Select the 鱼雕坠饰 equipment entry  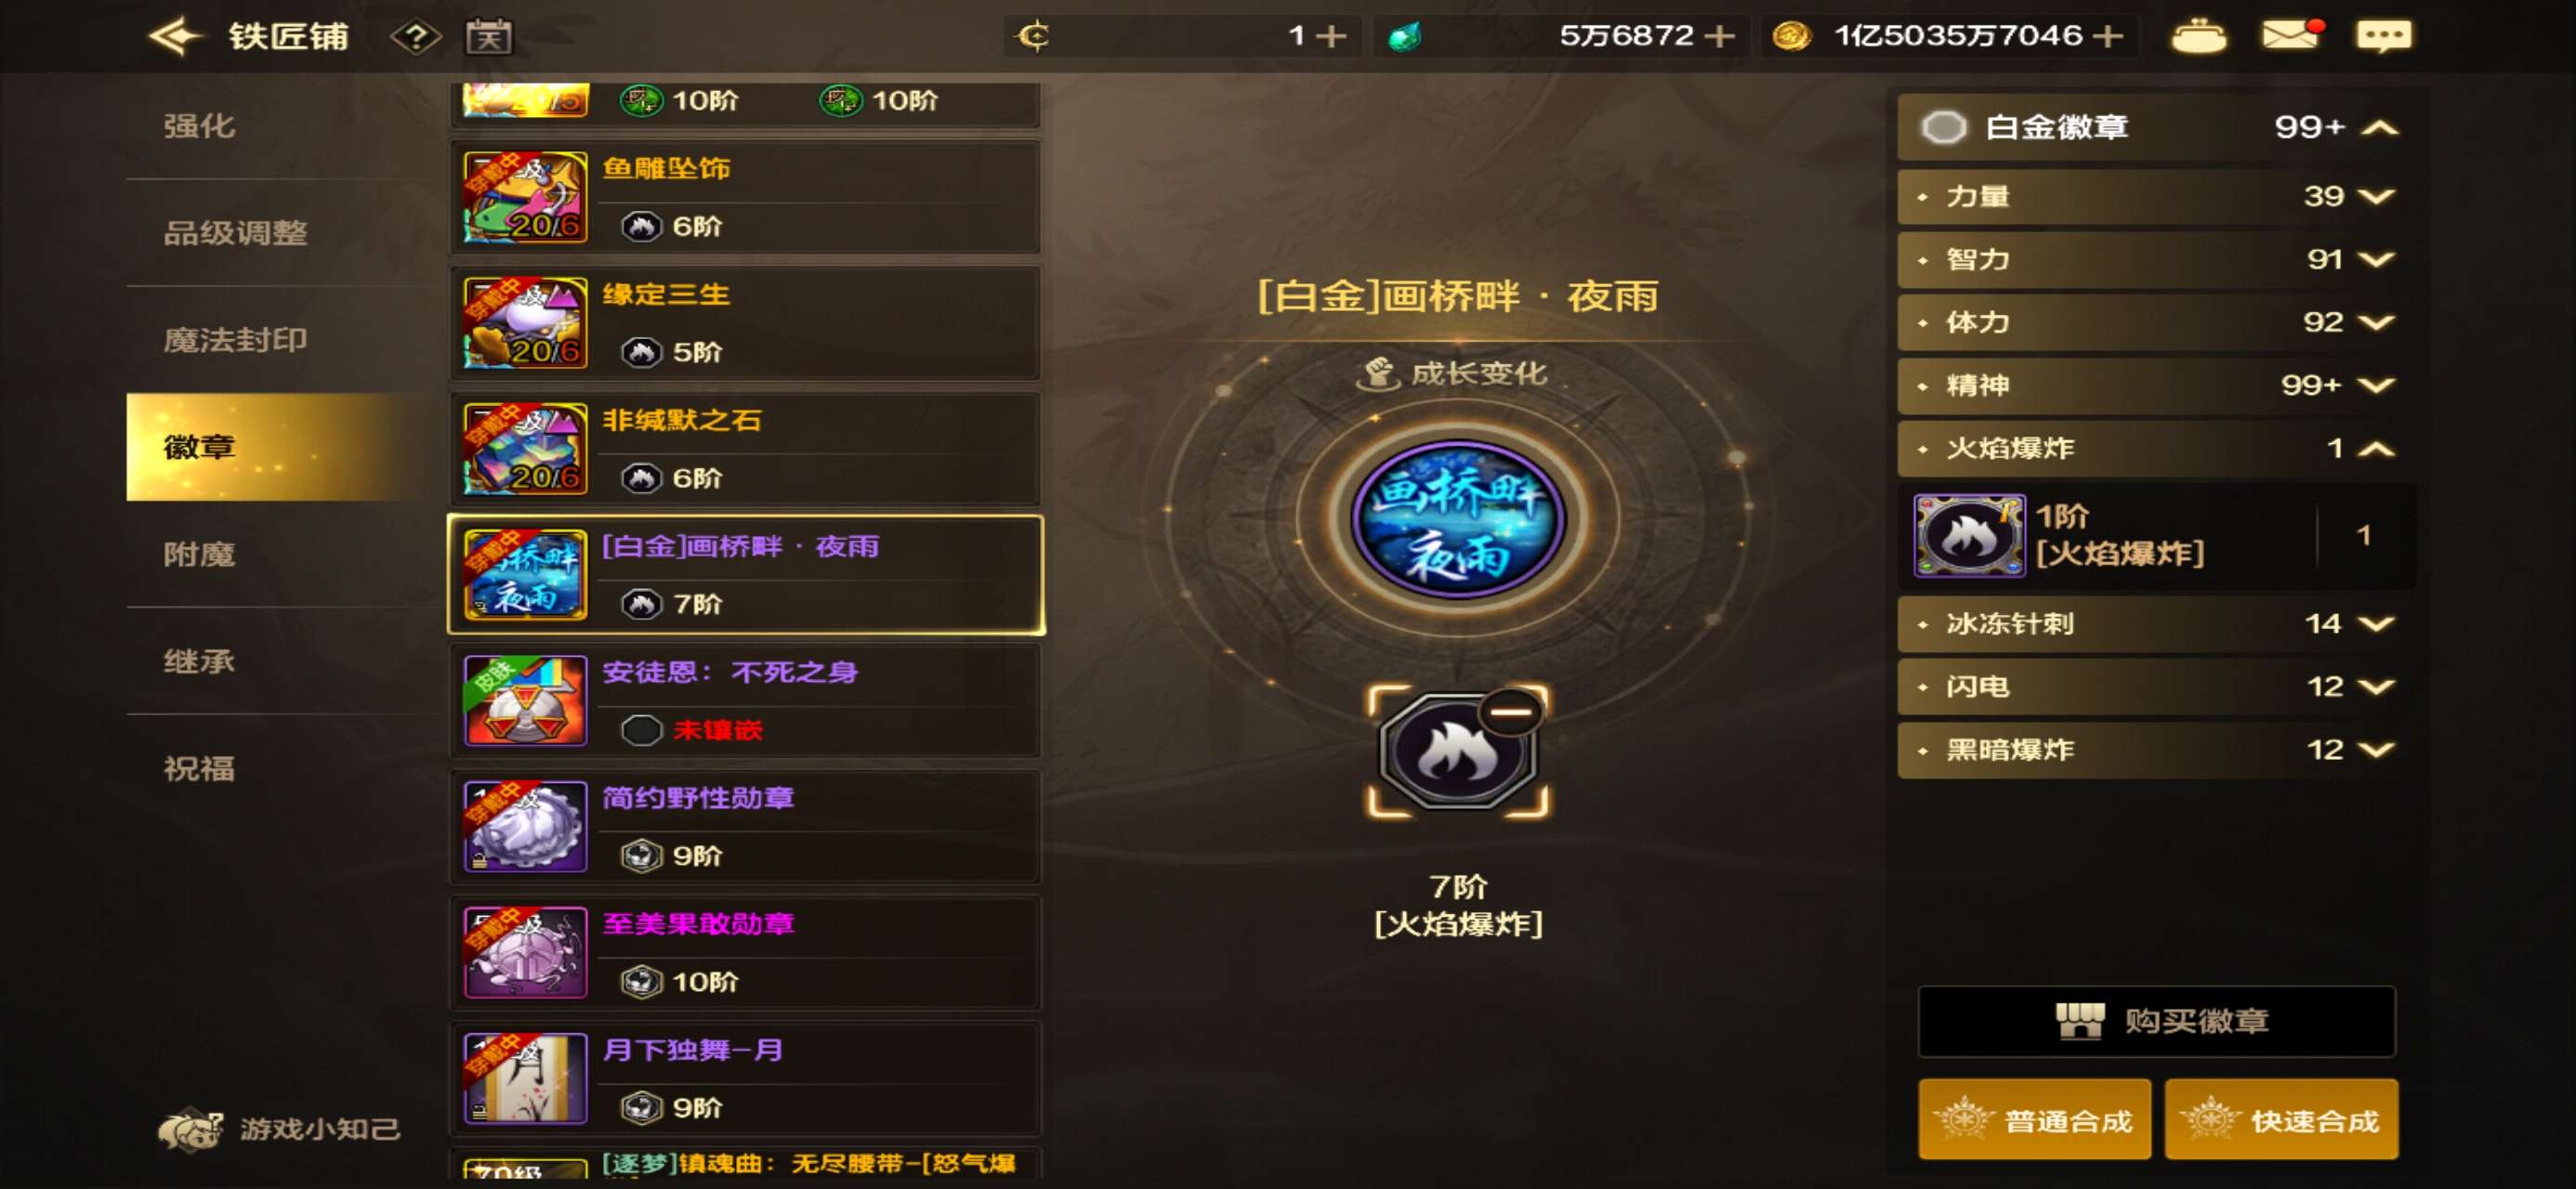[745, 197]
